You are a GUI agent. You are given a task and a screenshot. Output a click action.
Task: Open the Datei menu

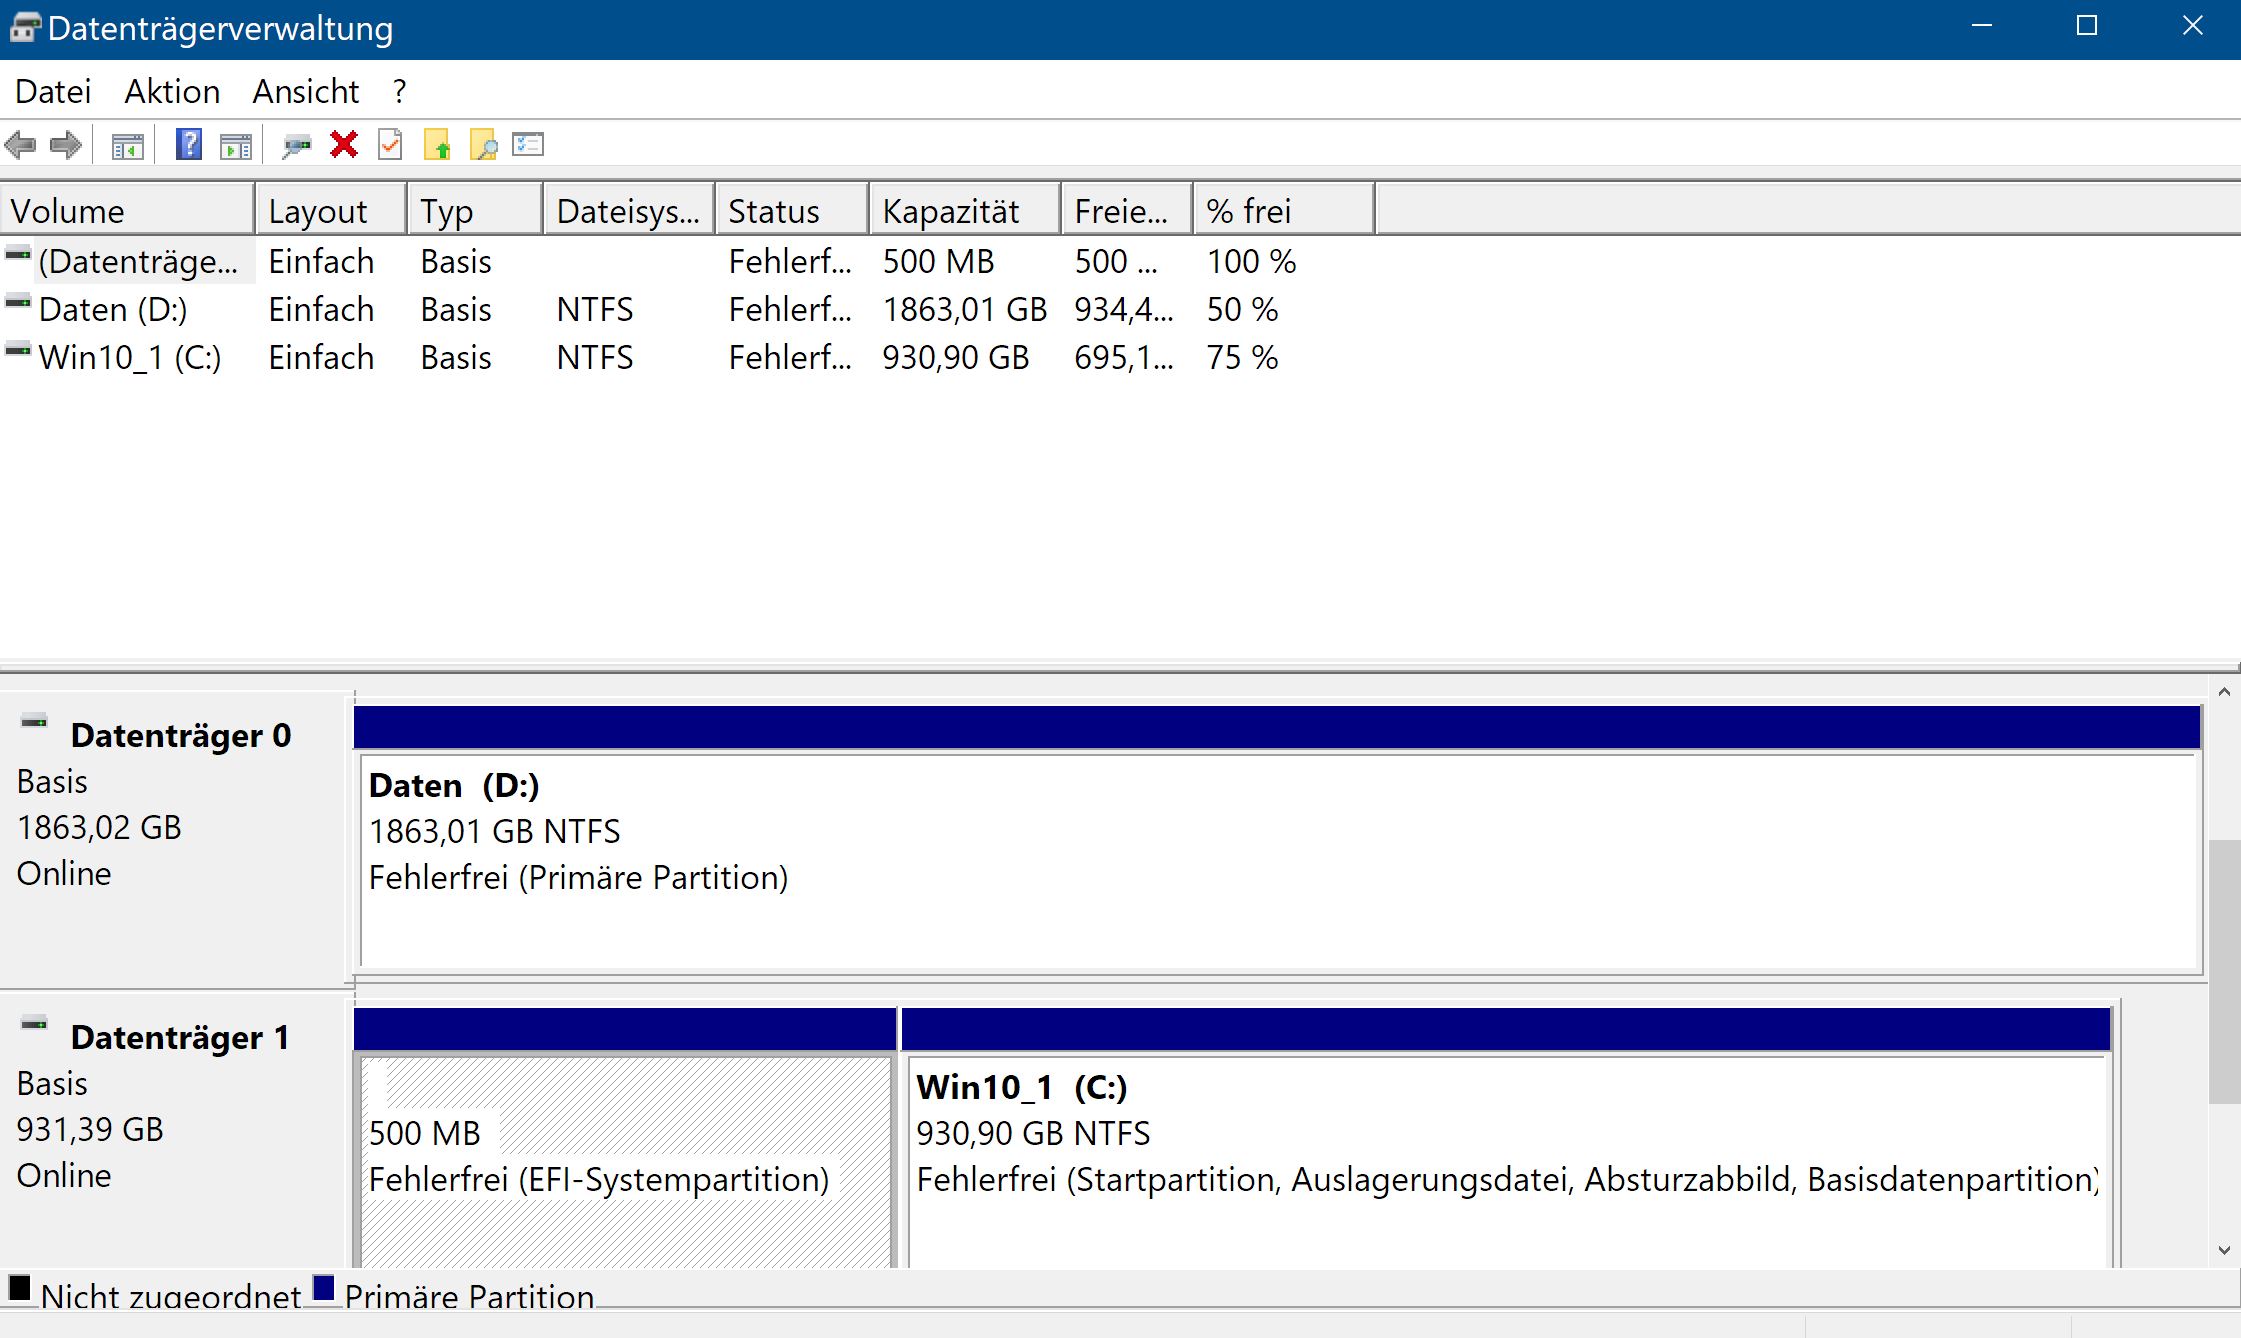[52, 91]
